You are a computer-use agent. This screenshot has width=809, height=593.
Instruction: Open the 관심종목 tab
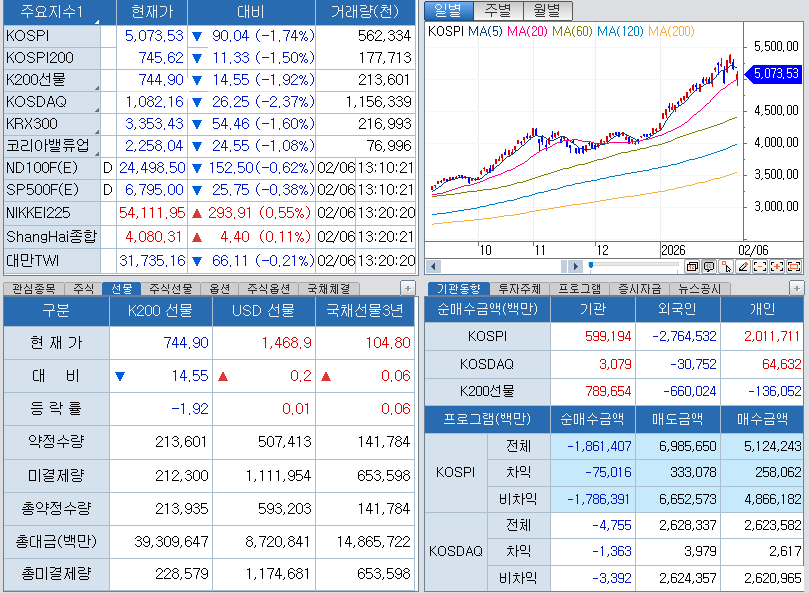pos(34,288)
